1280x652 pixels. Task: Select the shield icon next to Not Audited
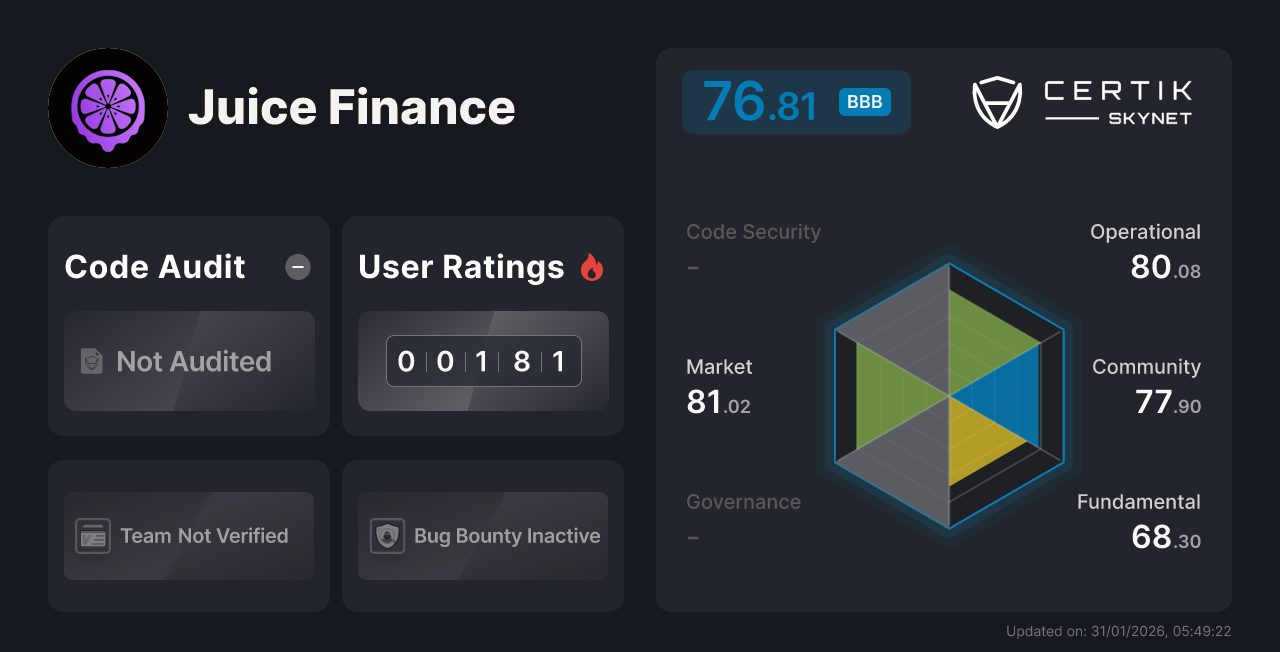click(90, 362)
